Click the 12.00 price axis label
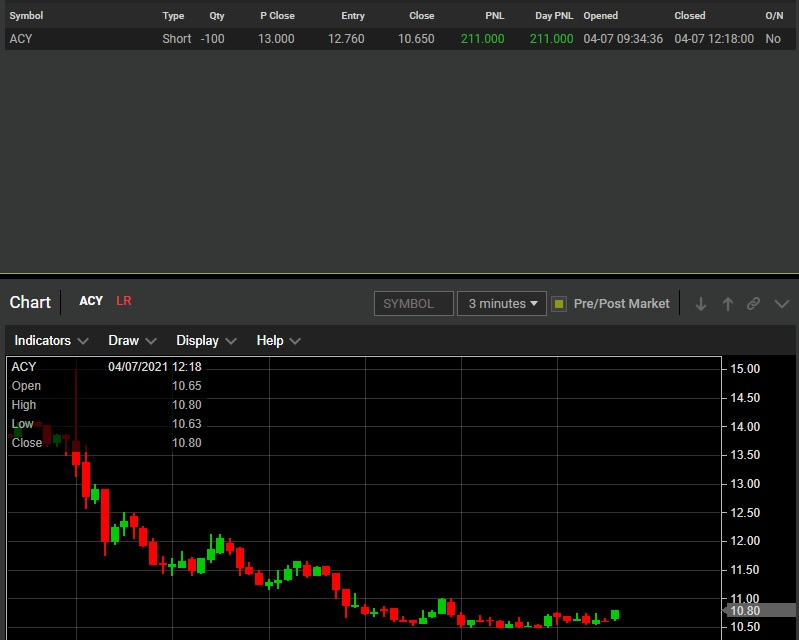This screenshot has width=799, height=640. (x=745, y=541)
